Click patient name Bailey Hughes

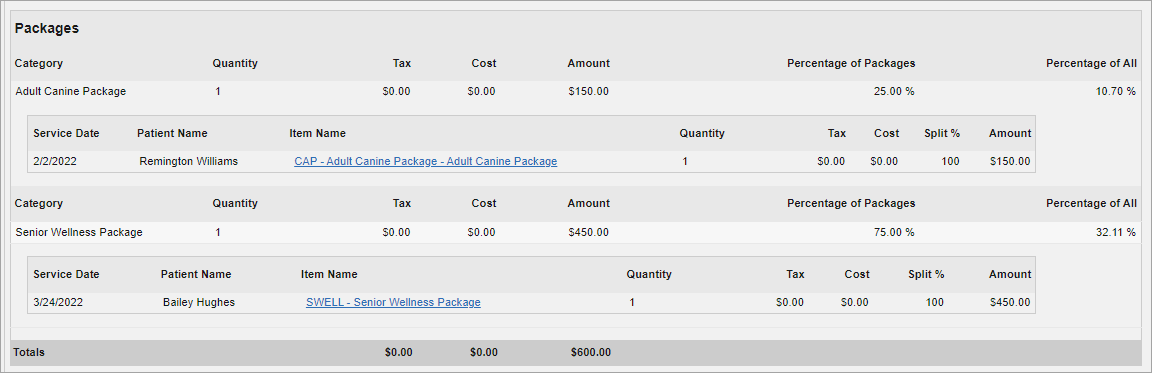click(199, 303)
